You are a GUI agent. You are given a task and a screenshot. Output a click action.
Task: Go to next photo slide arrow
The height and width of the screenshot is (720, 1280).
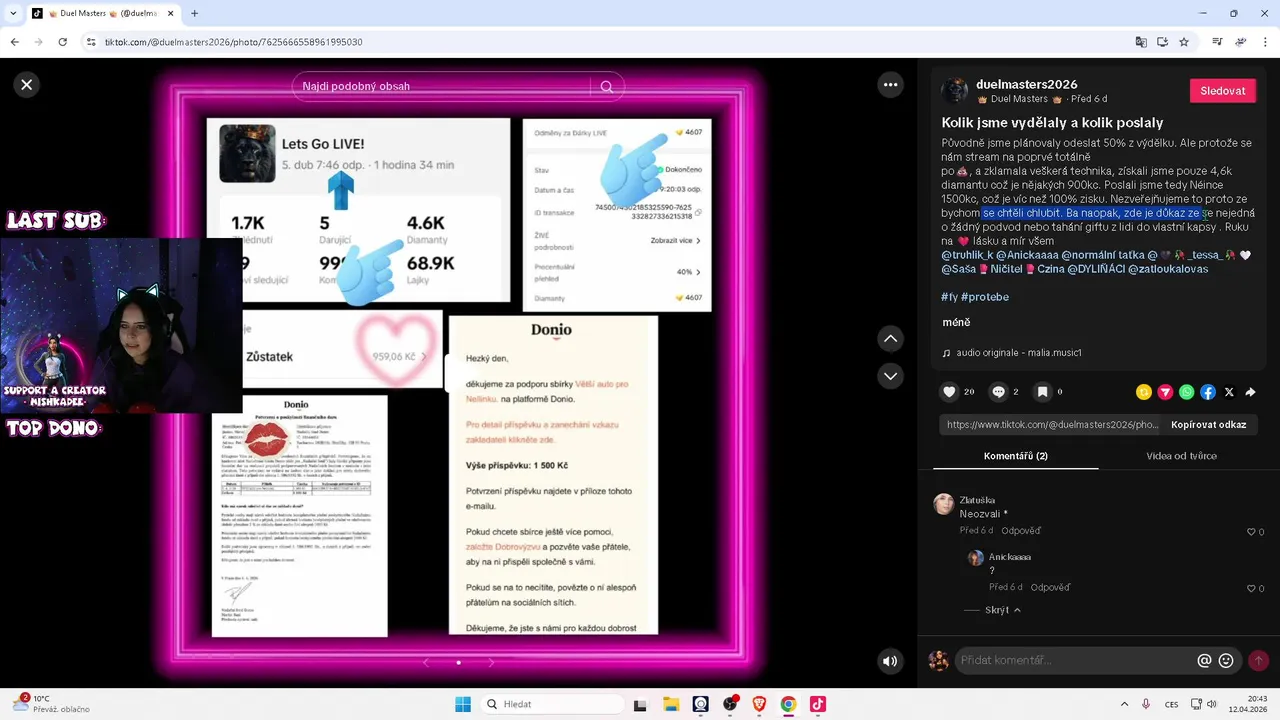click(x=491, y=662)
